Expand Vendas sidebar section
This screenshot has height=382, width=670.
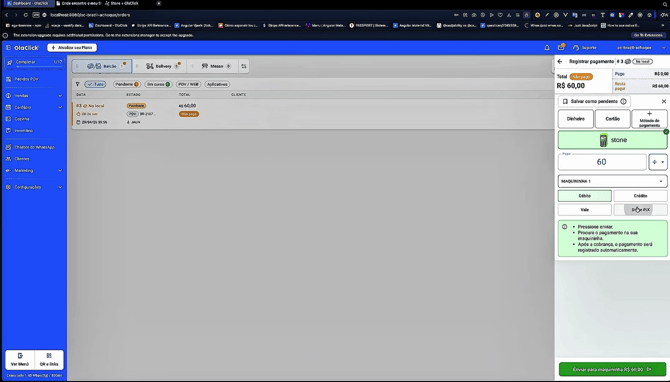tap(34, 96)
